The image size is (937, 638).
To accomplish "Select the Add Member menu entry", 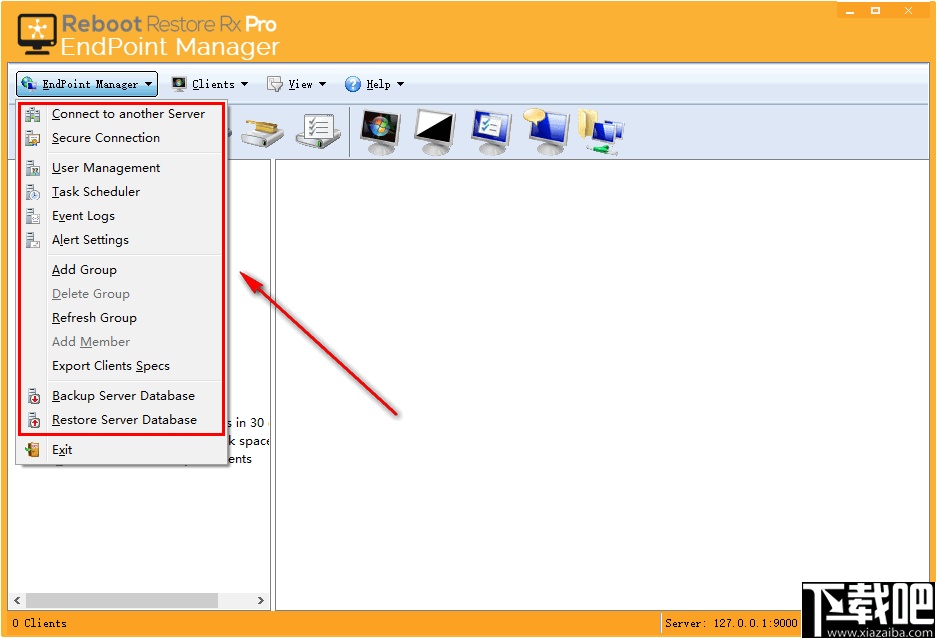I will click(121, 342).
